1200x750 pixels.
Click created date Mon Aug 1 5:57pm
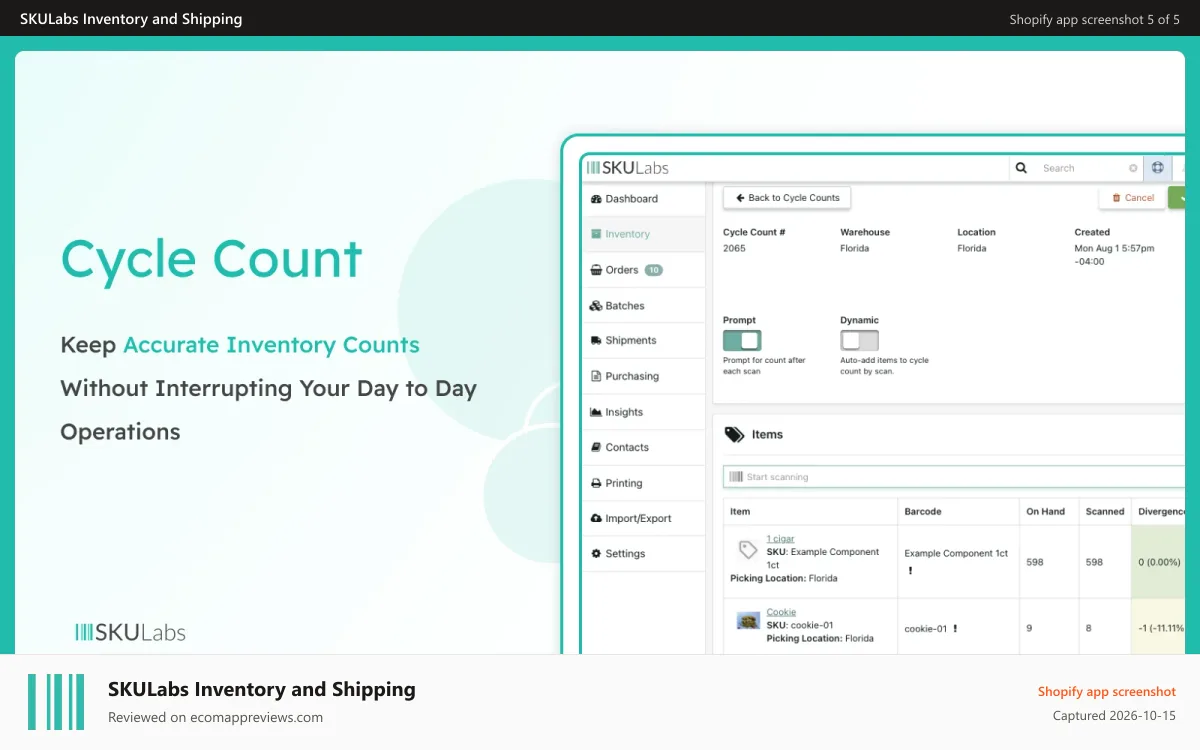coord(1114,248)
